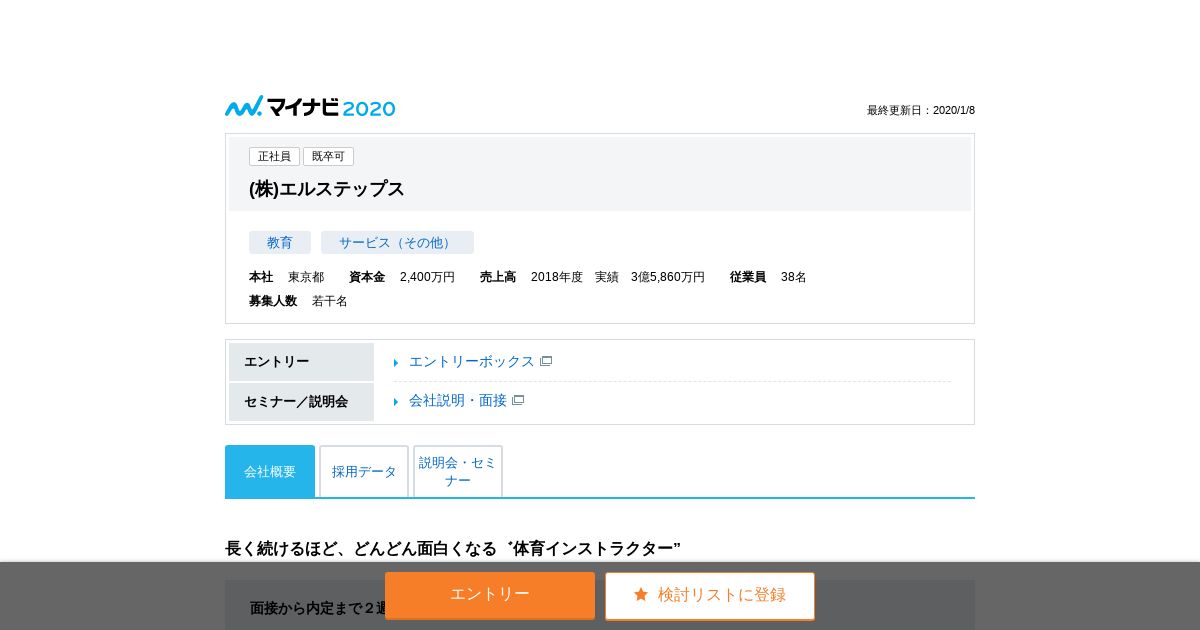Screen dimensions: 1200x630
Task: Click the company name (株)エルステップス
Action: tap(327, 189)
